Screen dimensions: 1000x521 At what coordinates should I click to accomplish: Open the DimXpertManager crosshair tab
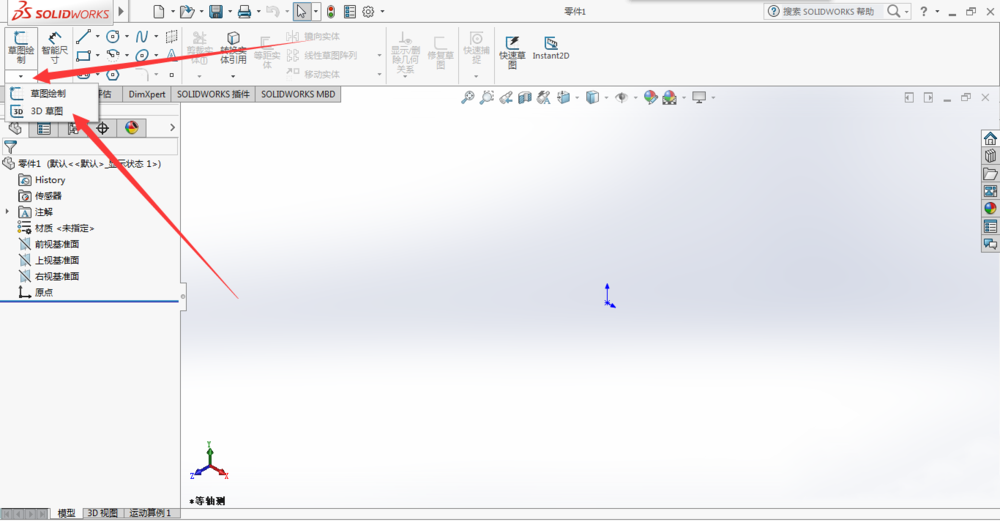click(x=102, y=129)
